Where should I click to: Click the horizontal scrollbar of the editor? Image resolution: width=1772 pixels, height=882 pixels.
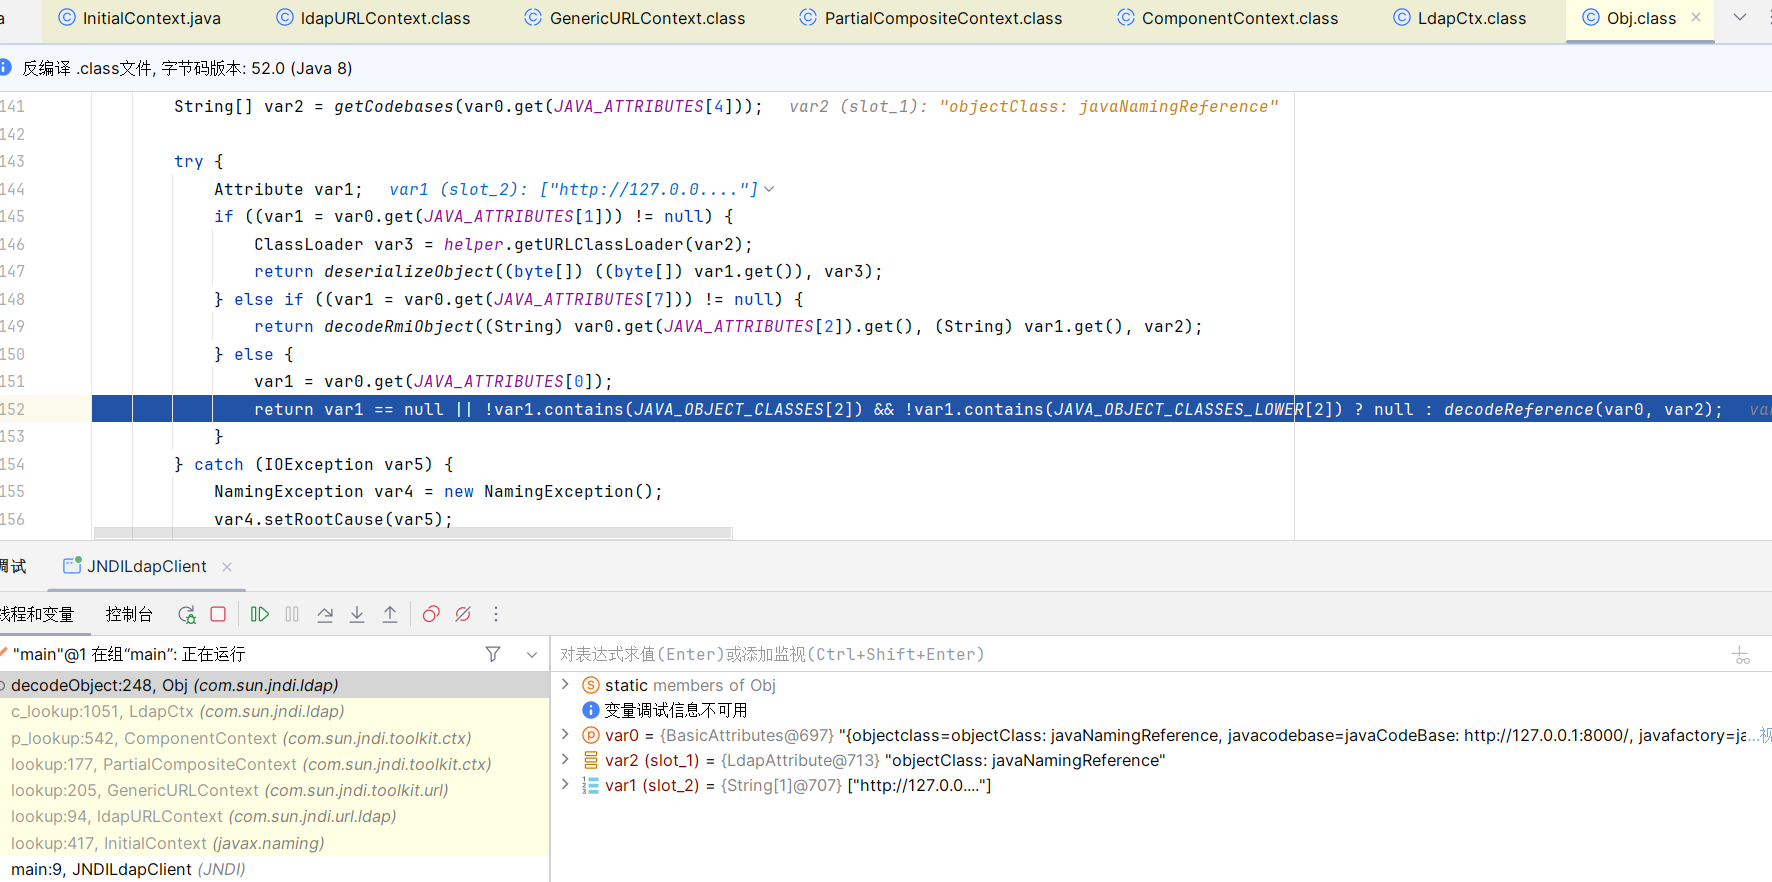[x=413, y=534]
